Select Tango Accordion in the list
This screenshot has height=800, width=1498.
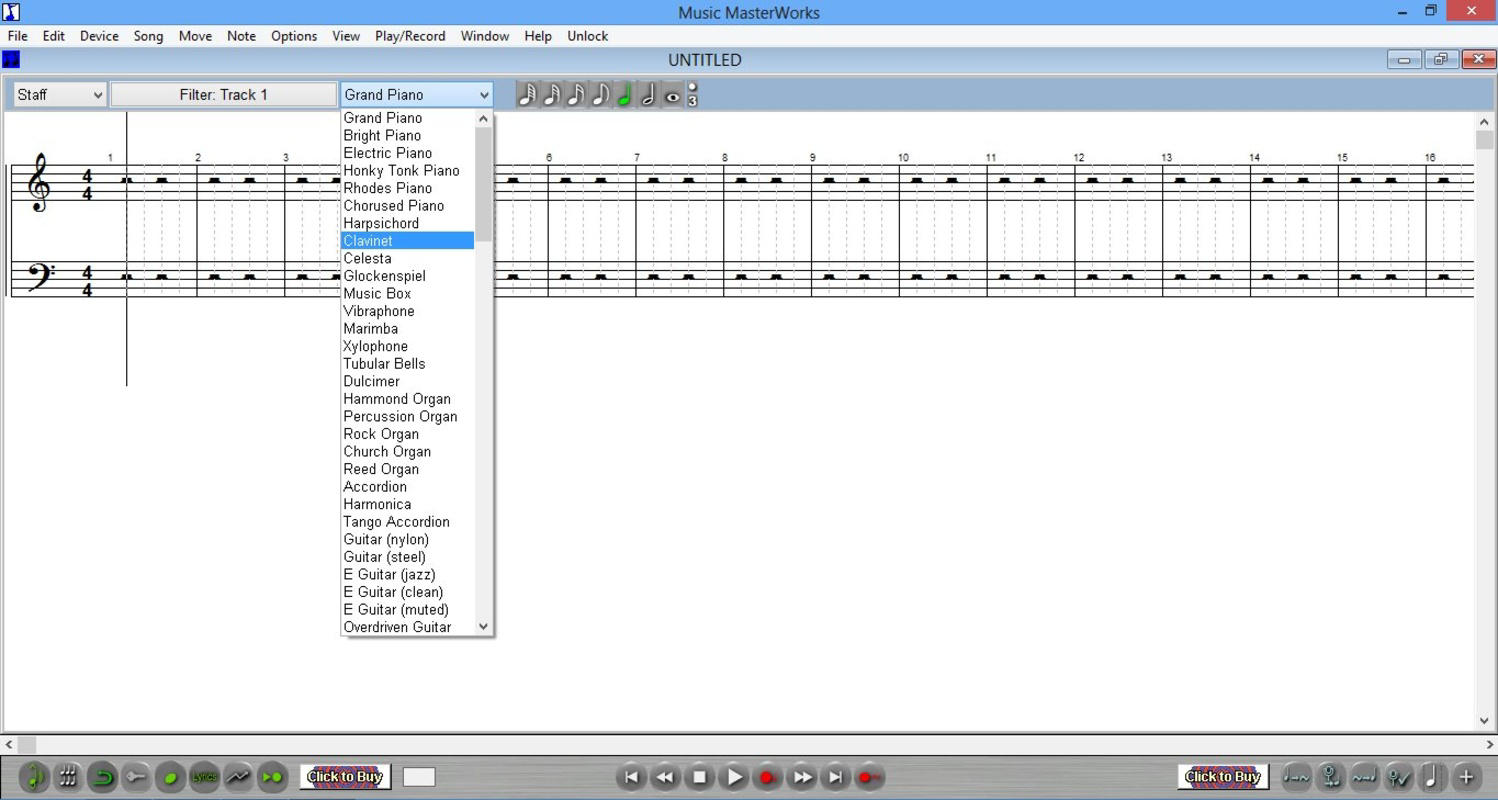pos(407,522)
